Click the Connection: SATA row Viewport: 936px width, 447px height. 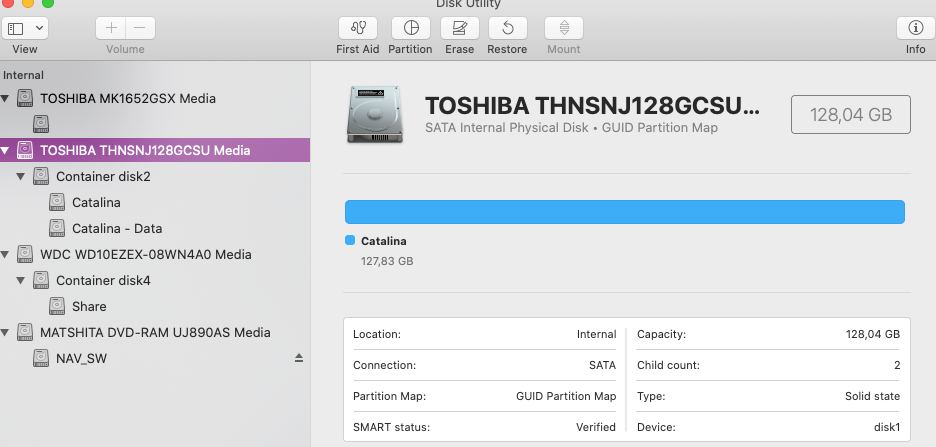click(x=485, y=365)
